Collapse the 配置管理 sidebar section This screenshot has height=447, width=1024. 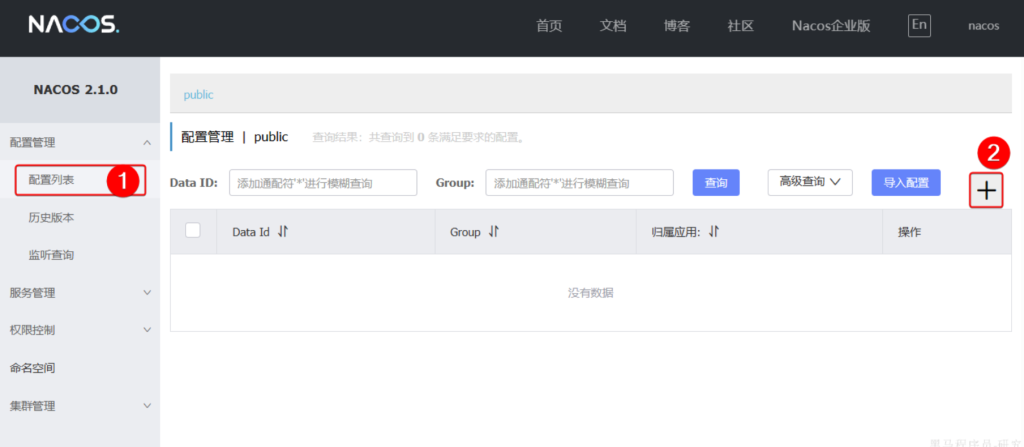(x=147, y=143)
